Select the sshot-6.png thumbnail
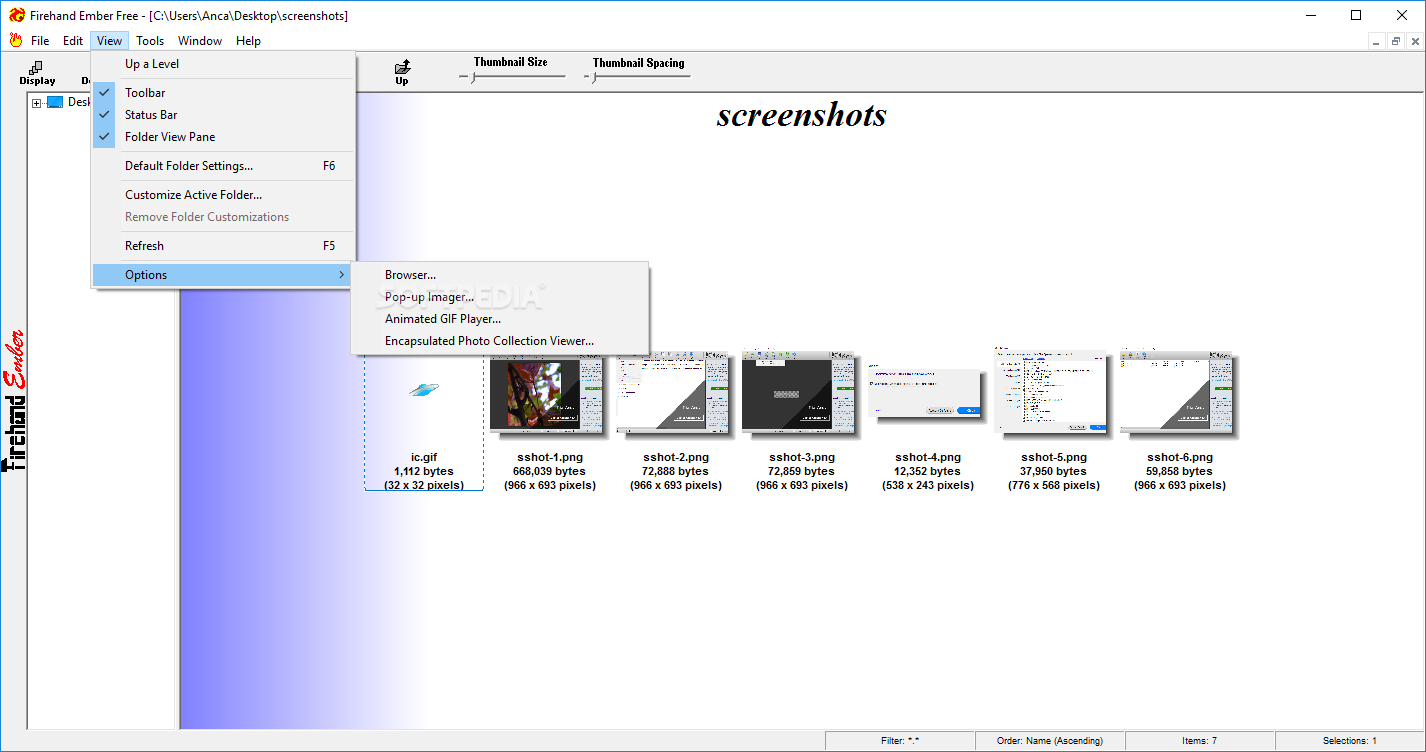The height and width of the screenshot is (752, 1426). coord(1179,393)
